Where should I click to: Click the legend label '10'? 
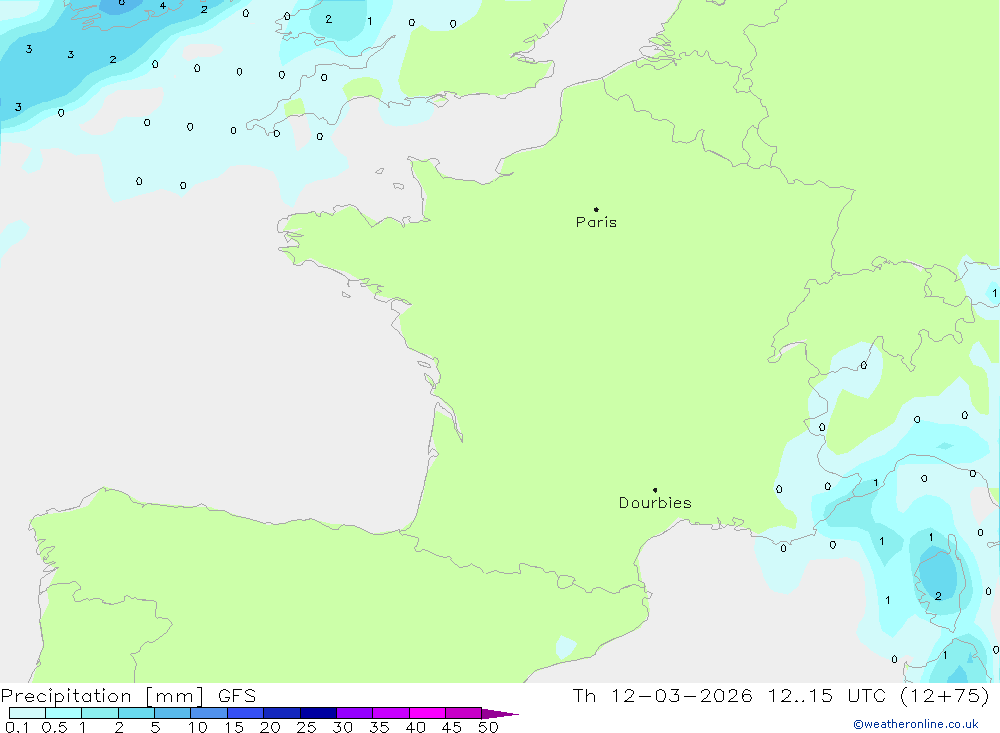point(198,727)
